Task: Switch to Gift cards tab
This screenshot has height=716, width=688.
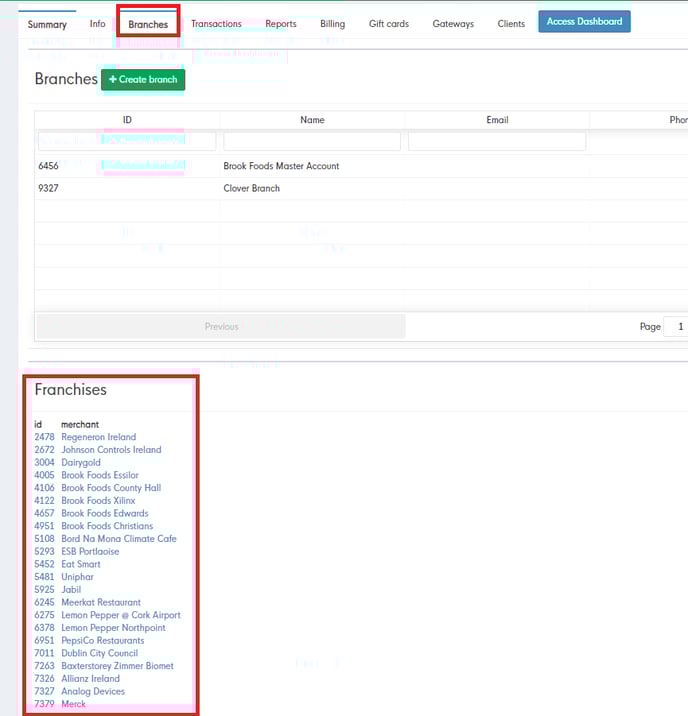Action: (388, 24)
